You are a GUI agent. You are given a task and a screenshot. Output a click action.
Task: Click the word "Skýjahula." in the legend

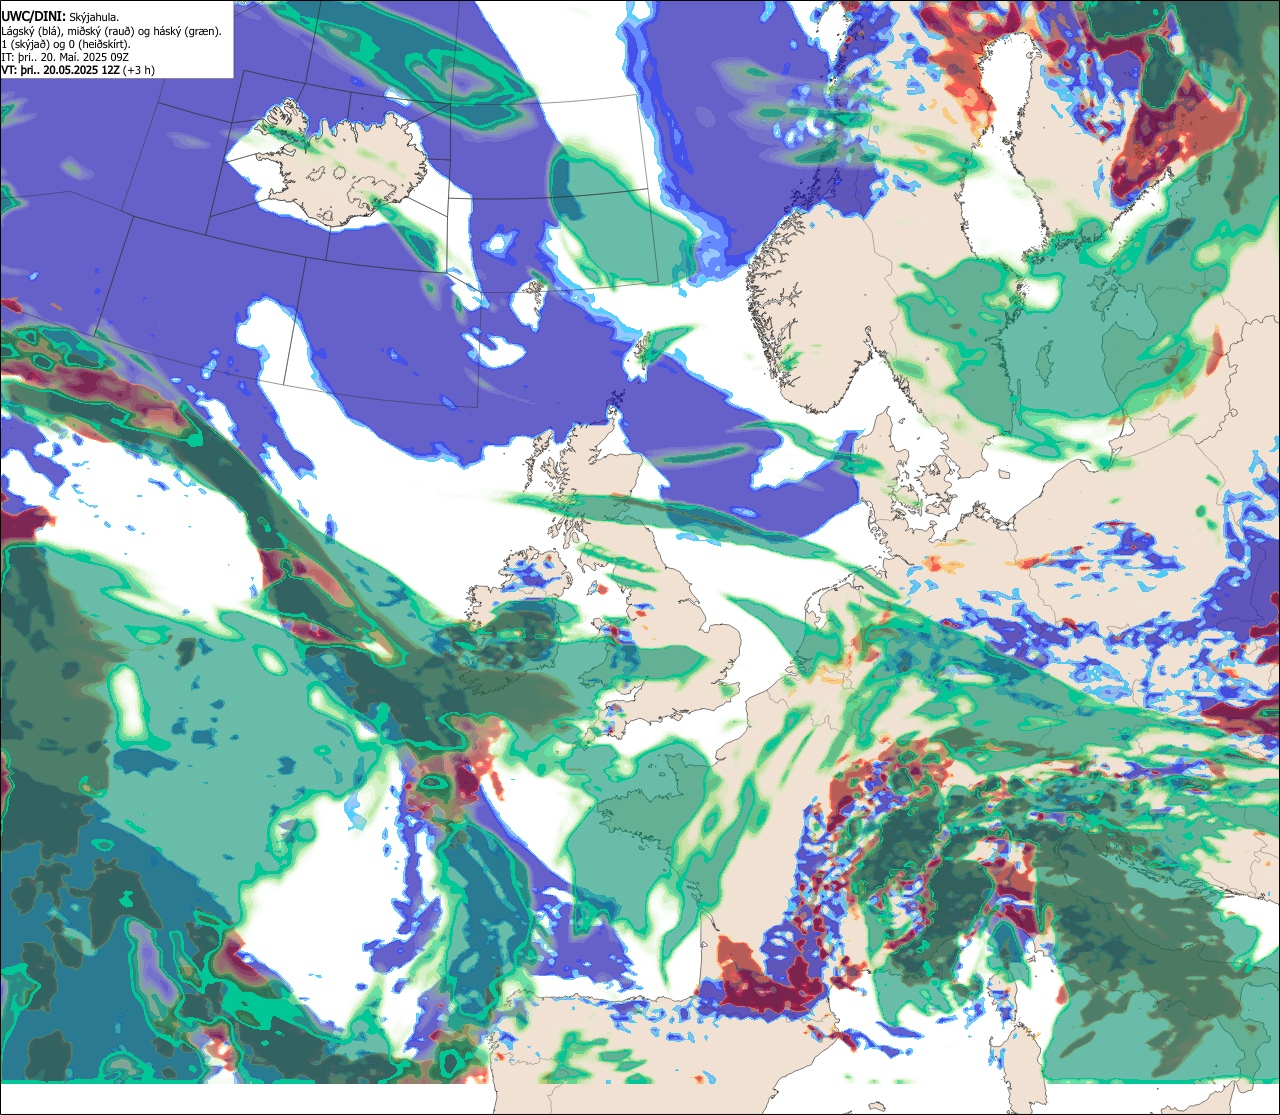[x=94, y=18]
